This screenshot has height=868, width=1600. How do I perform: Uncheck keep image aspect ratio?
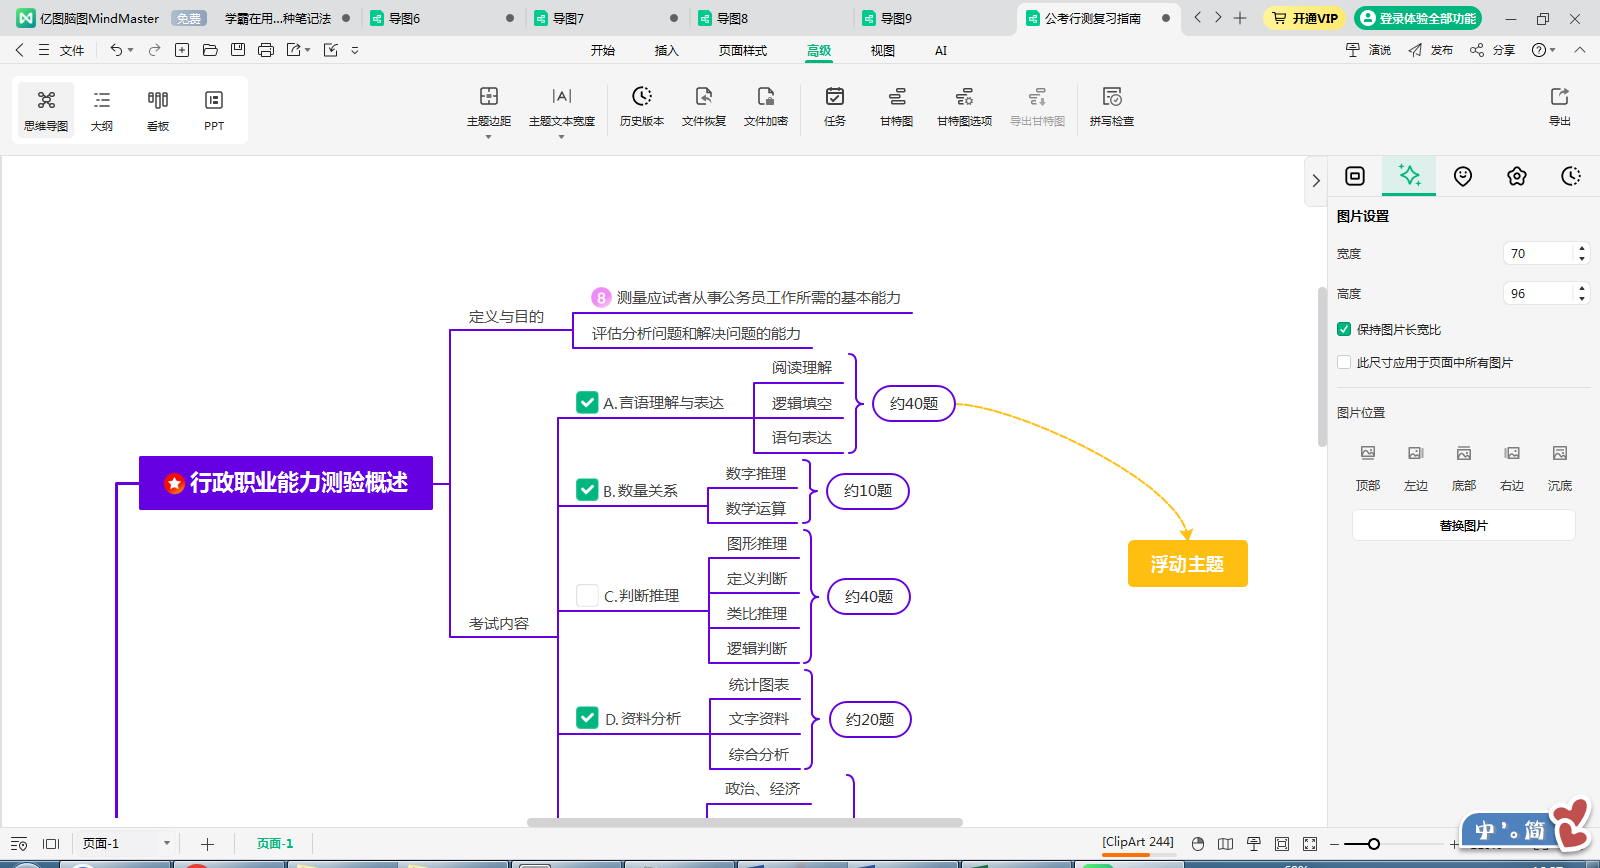pos(1344,329)
